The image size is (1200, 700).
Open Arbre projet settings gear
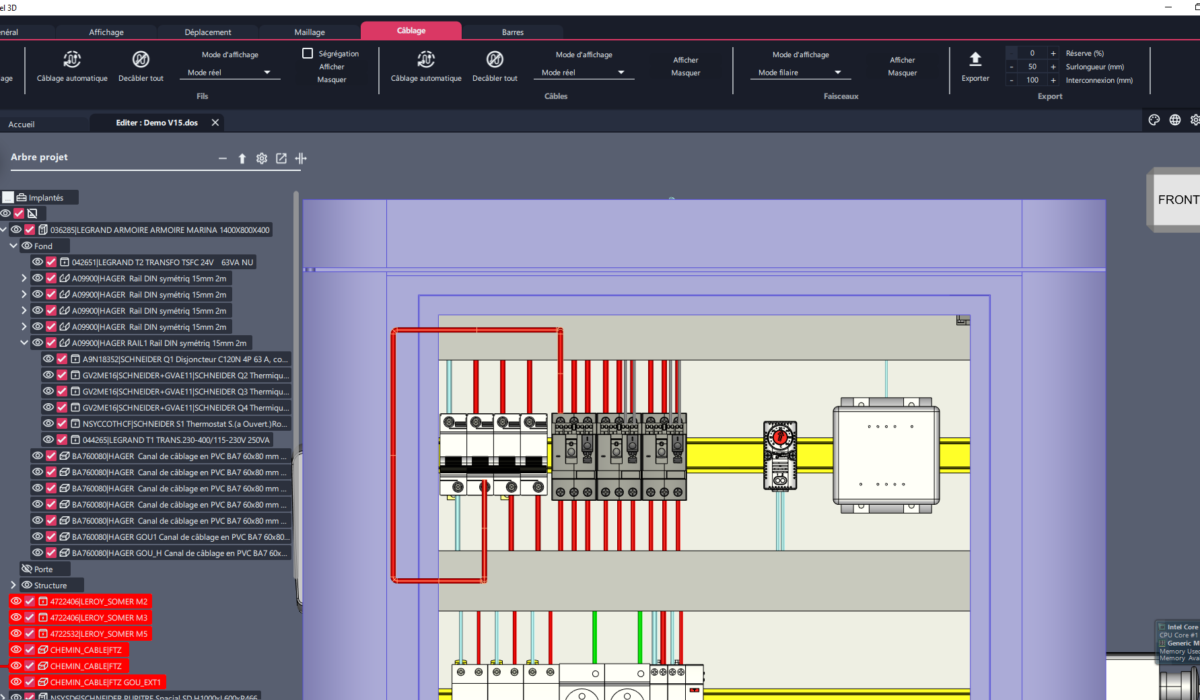point(262,159)
